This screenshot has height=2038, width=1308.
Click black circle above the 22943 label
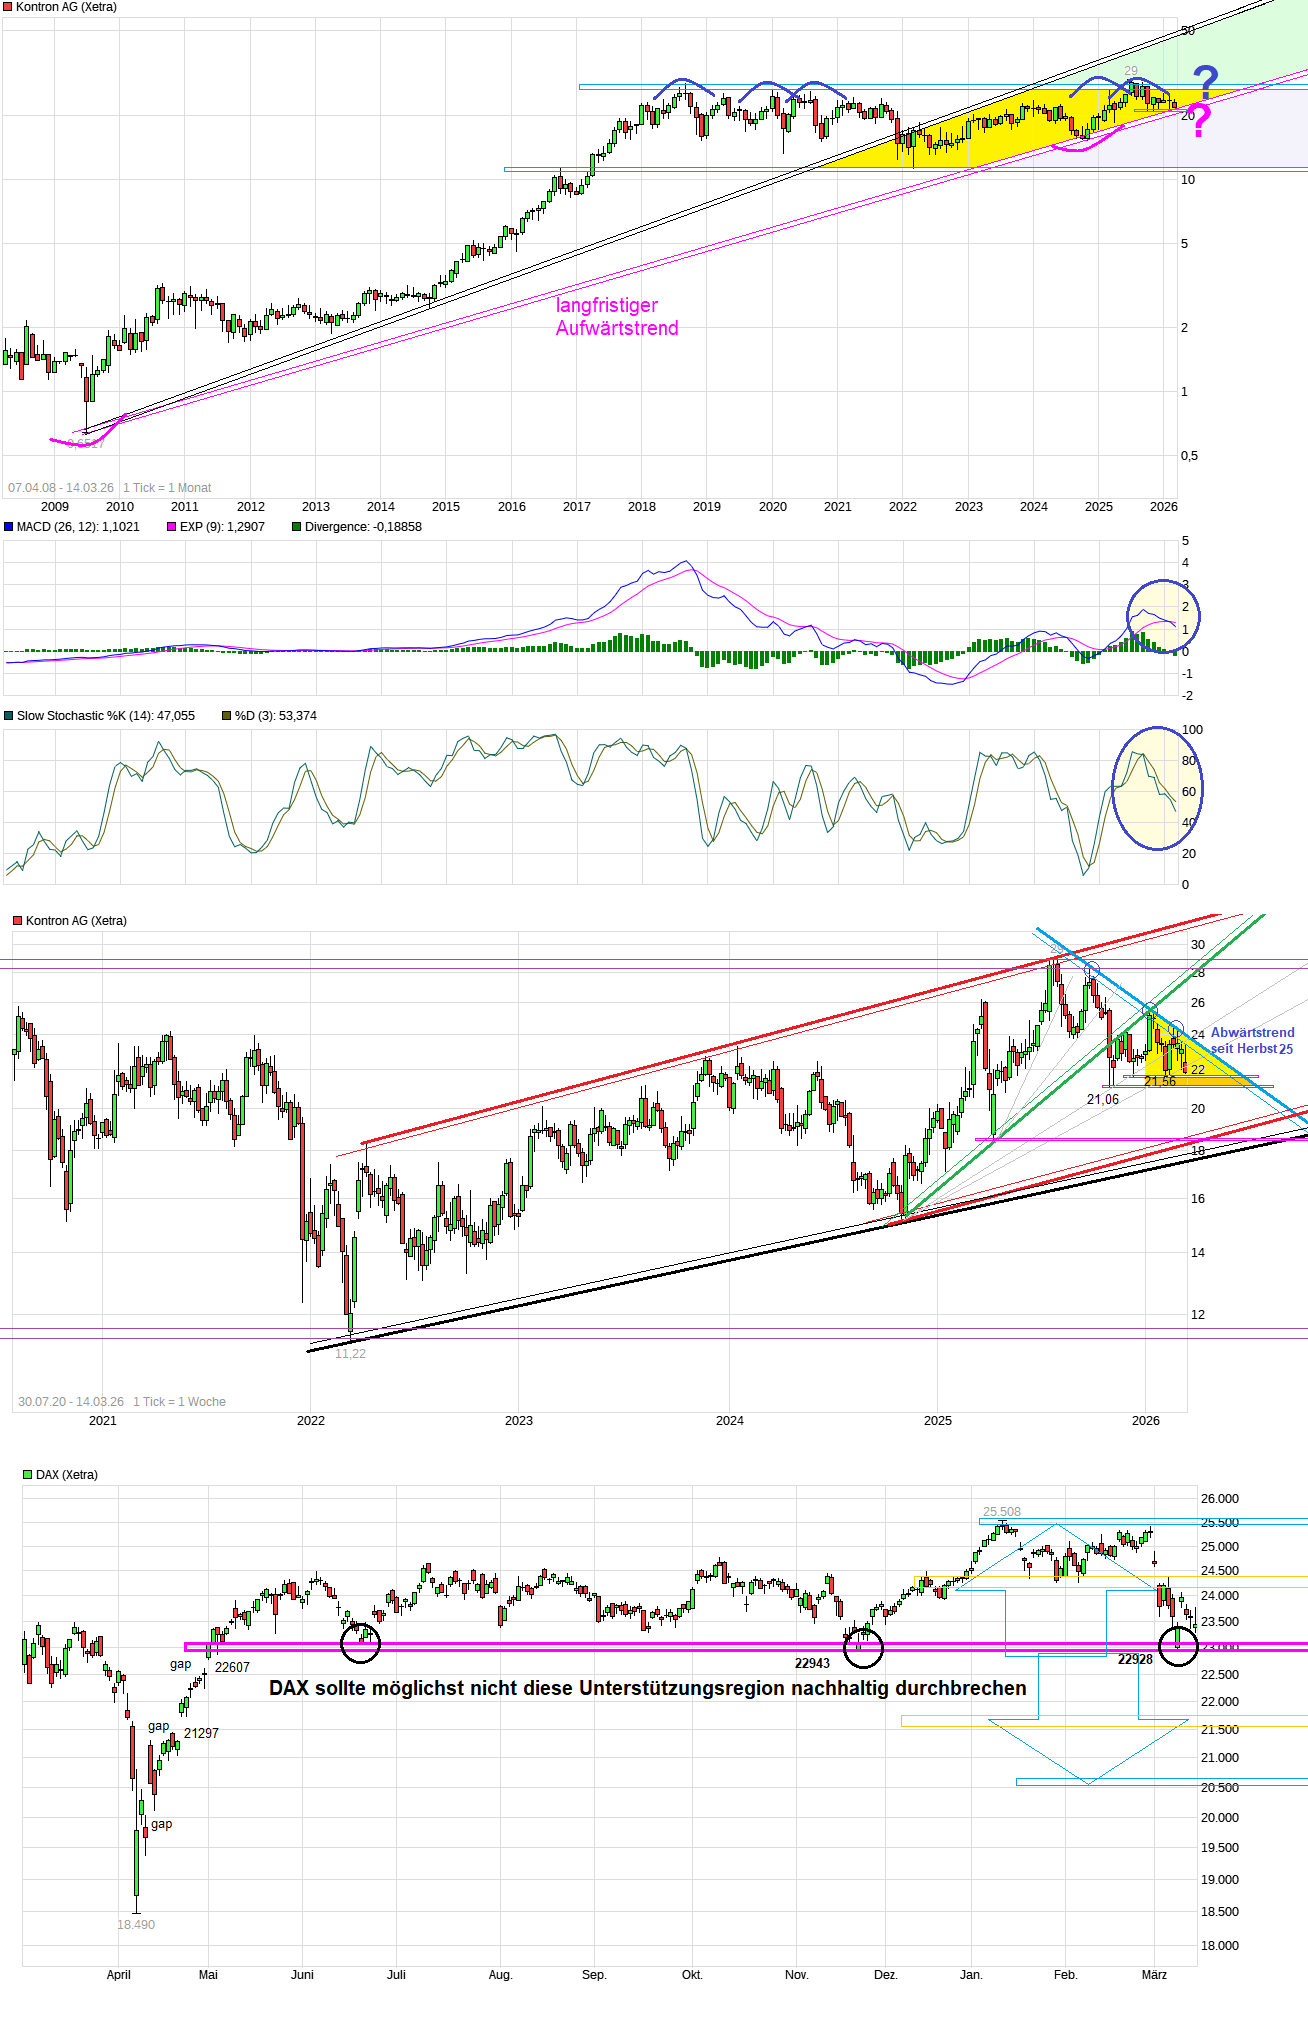[863, 1647]
